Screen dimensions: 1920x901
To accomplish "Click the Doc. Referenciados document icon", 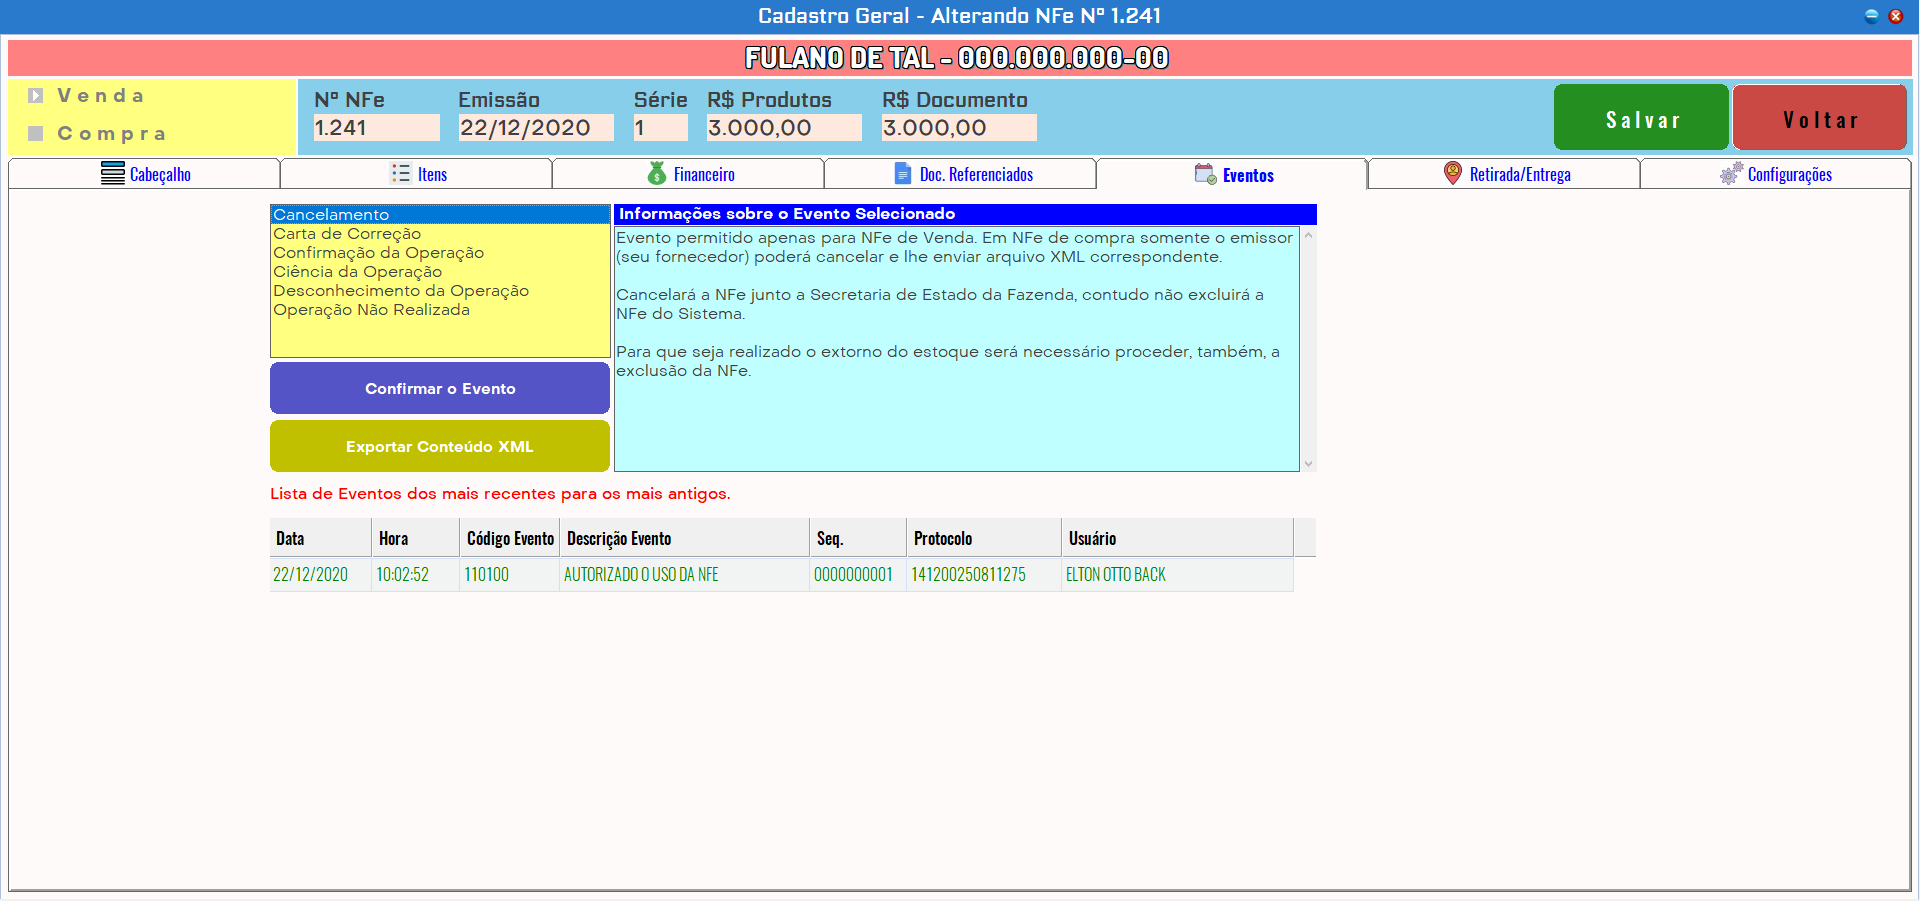I will coord(903,174).
